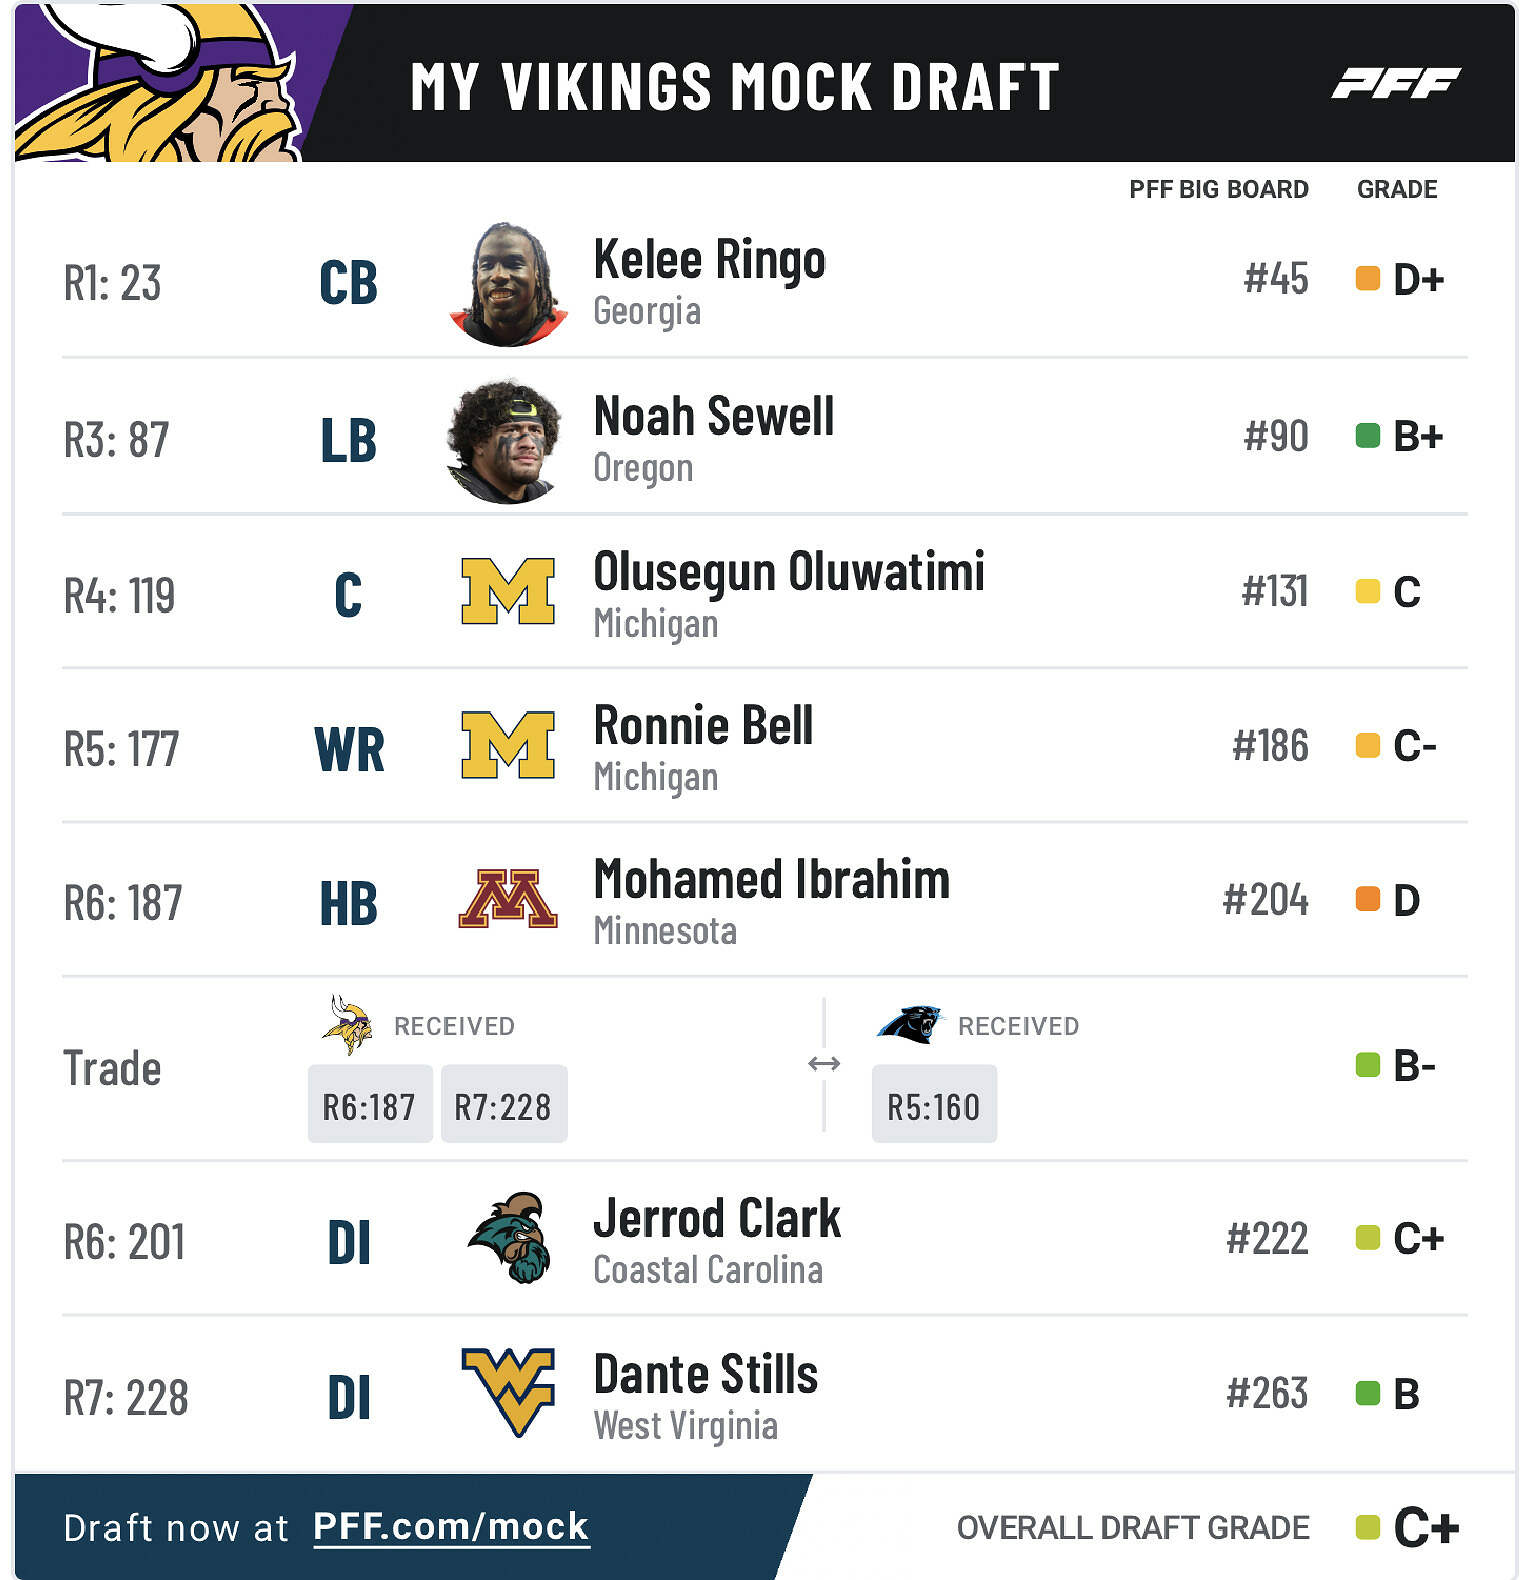This screenshot has width=1524, height=1580.
Task: Click the PFF logo in the header
Action: (x=1396, y=84)
